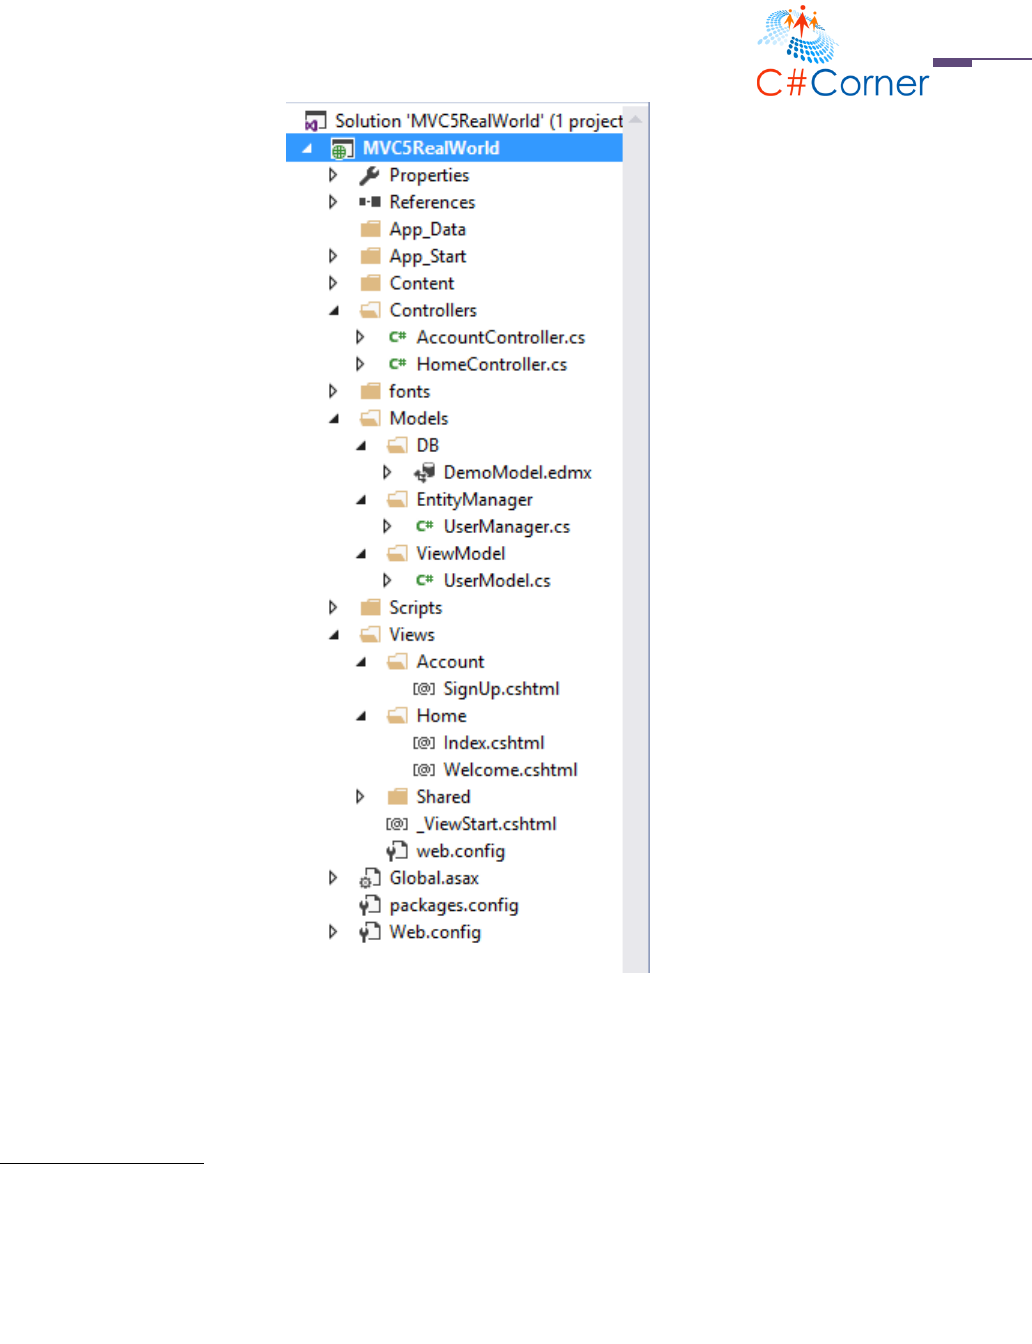
Task: Click the Views web.config file icon
Action: click(397, 851)
